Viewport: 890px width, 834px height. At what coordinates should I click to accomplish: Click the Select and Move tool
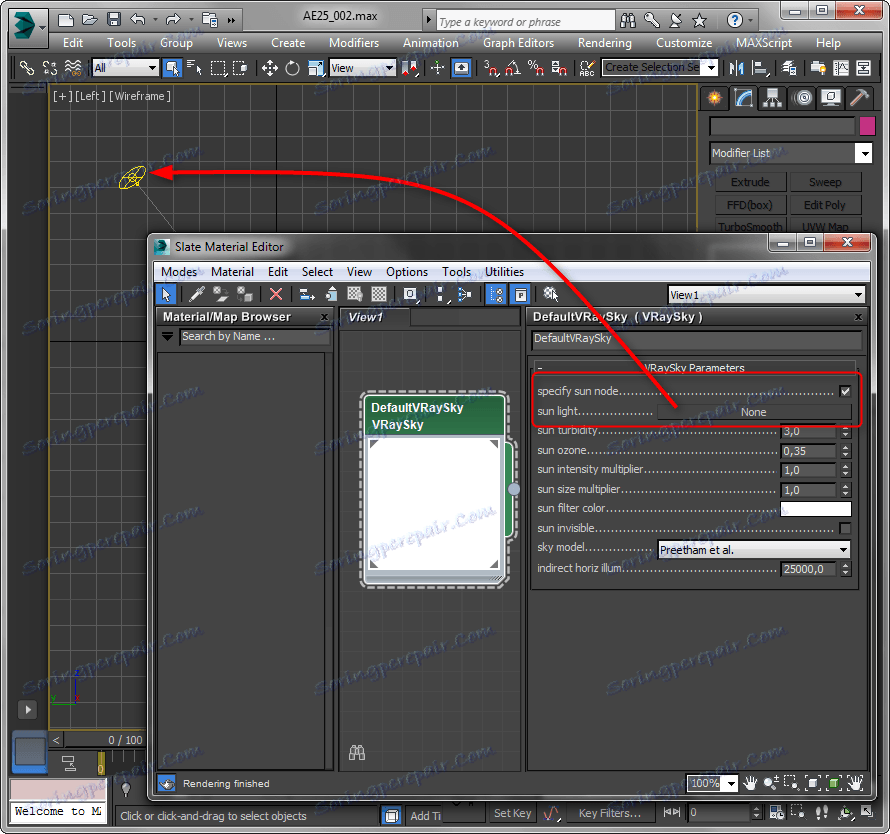[x=269, y=68]
